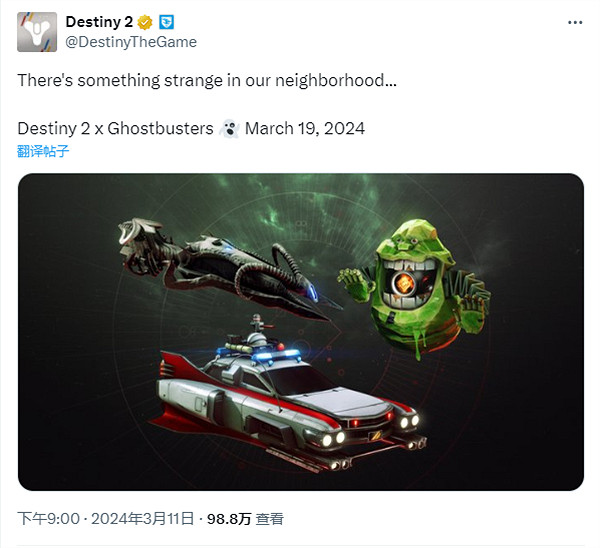Image resolution: width=600 pixels, height=548 pixels.
Task: Click the 2024年3月11日 post date
Action: click(x=142, y=519)
